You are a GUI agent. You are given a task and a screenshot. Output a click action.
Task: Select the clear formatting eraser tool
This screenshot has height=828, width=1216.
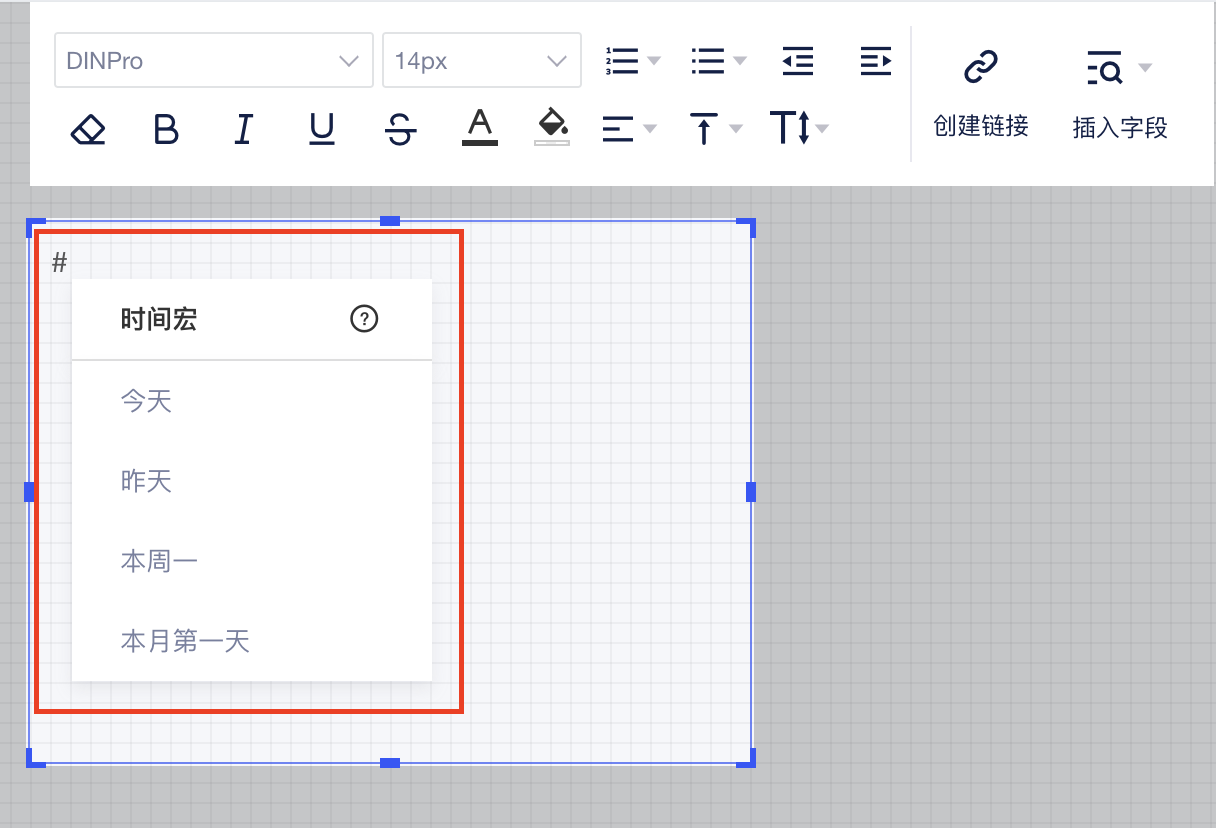click(x=88, y=128)
